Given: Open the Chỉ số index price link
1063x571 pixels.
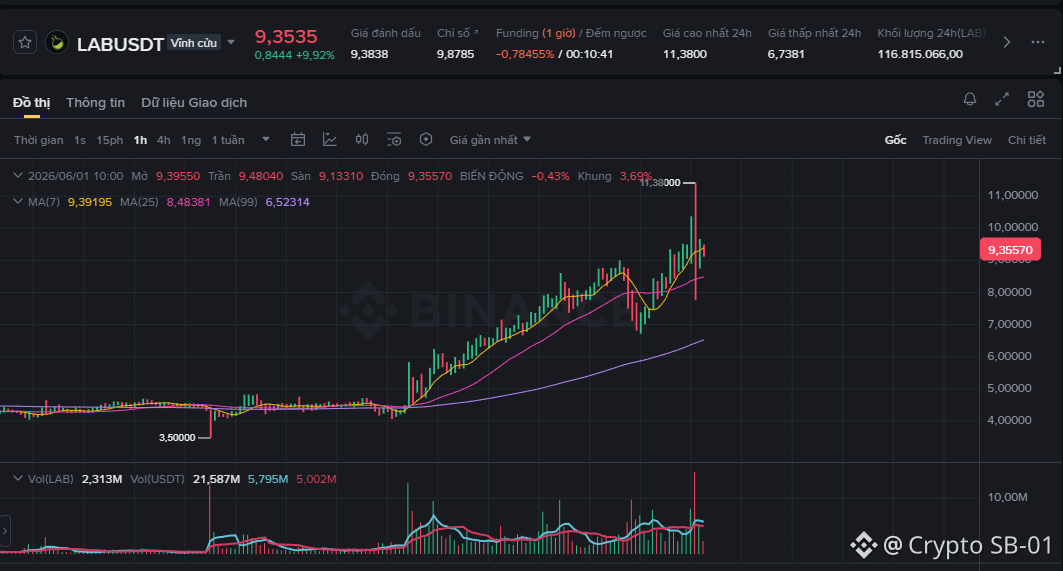Looking at the screenshot, I should point(457,33).
